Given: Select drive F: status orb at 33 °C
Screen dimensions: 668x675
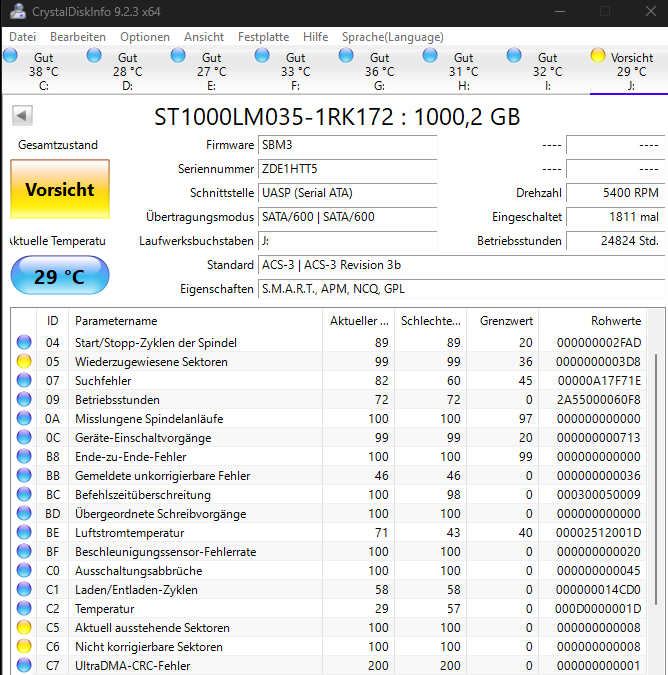Looking at the screenshot, I should (262, 56).
